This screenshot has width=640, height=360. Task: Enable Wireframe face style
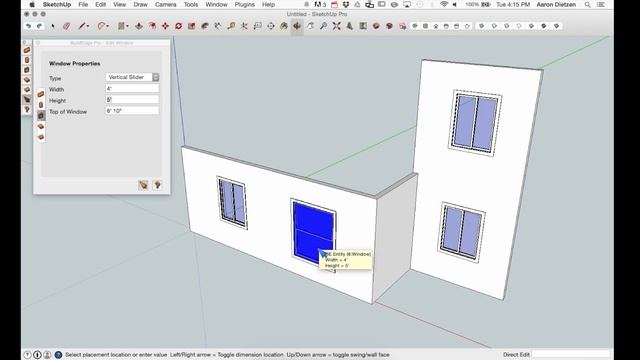click(x=507, y=26)
